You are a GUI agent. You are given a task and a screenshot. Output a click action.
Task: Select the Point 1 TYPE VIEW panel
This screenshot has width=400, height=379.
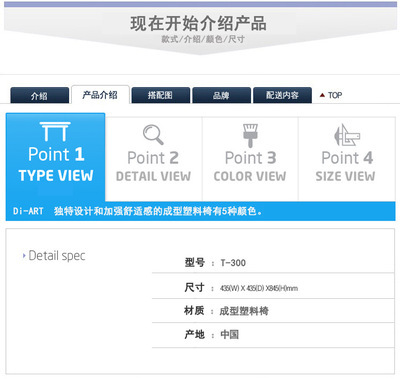56,157
